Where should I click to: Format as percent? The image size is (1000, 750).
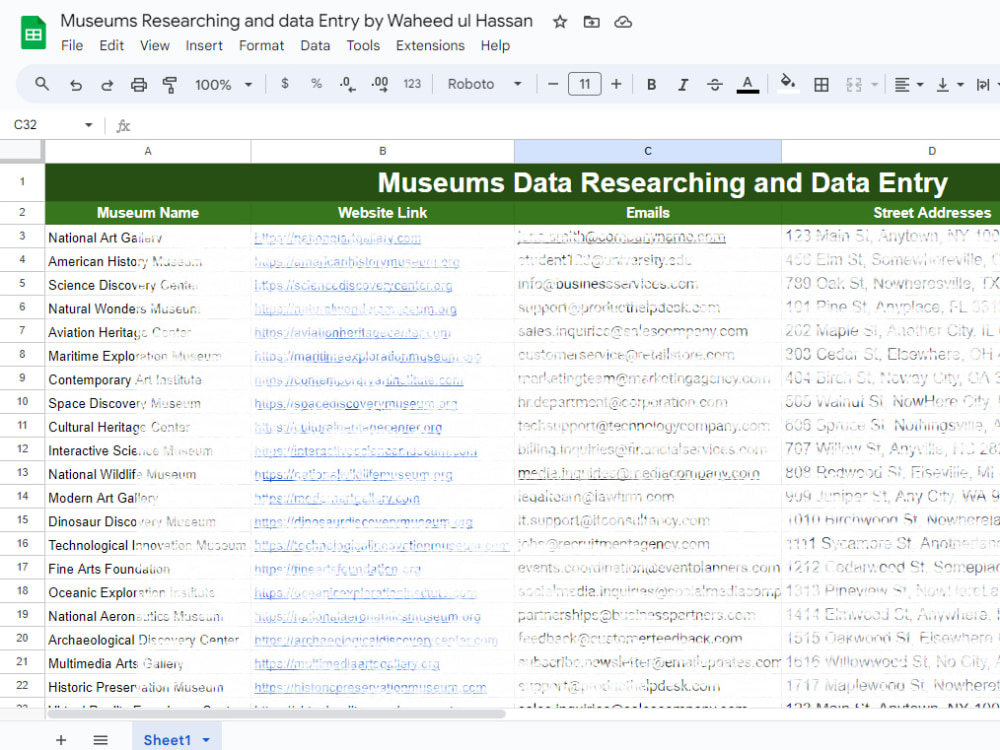(316, 84)
